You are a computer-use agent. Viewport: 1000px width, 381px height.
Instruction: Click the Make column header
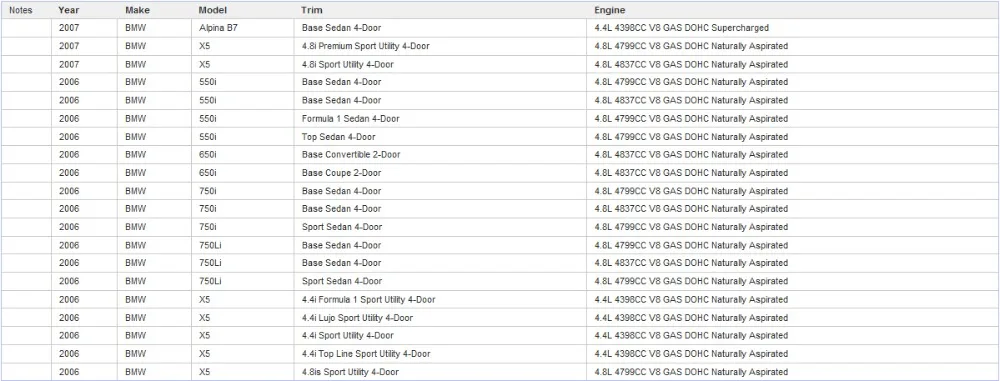pos(136,10)
